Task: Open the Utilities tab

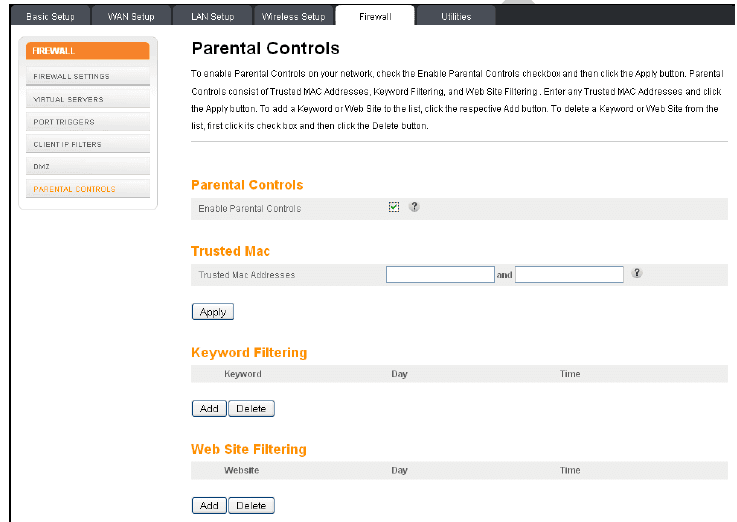Action: (456, 16)
